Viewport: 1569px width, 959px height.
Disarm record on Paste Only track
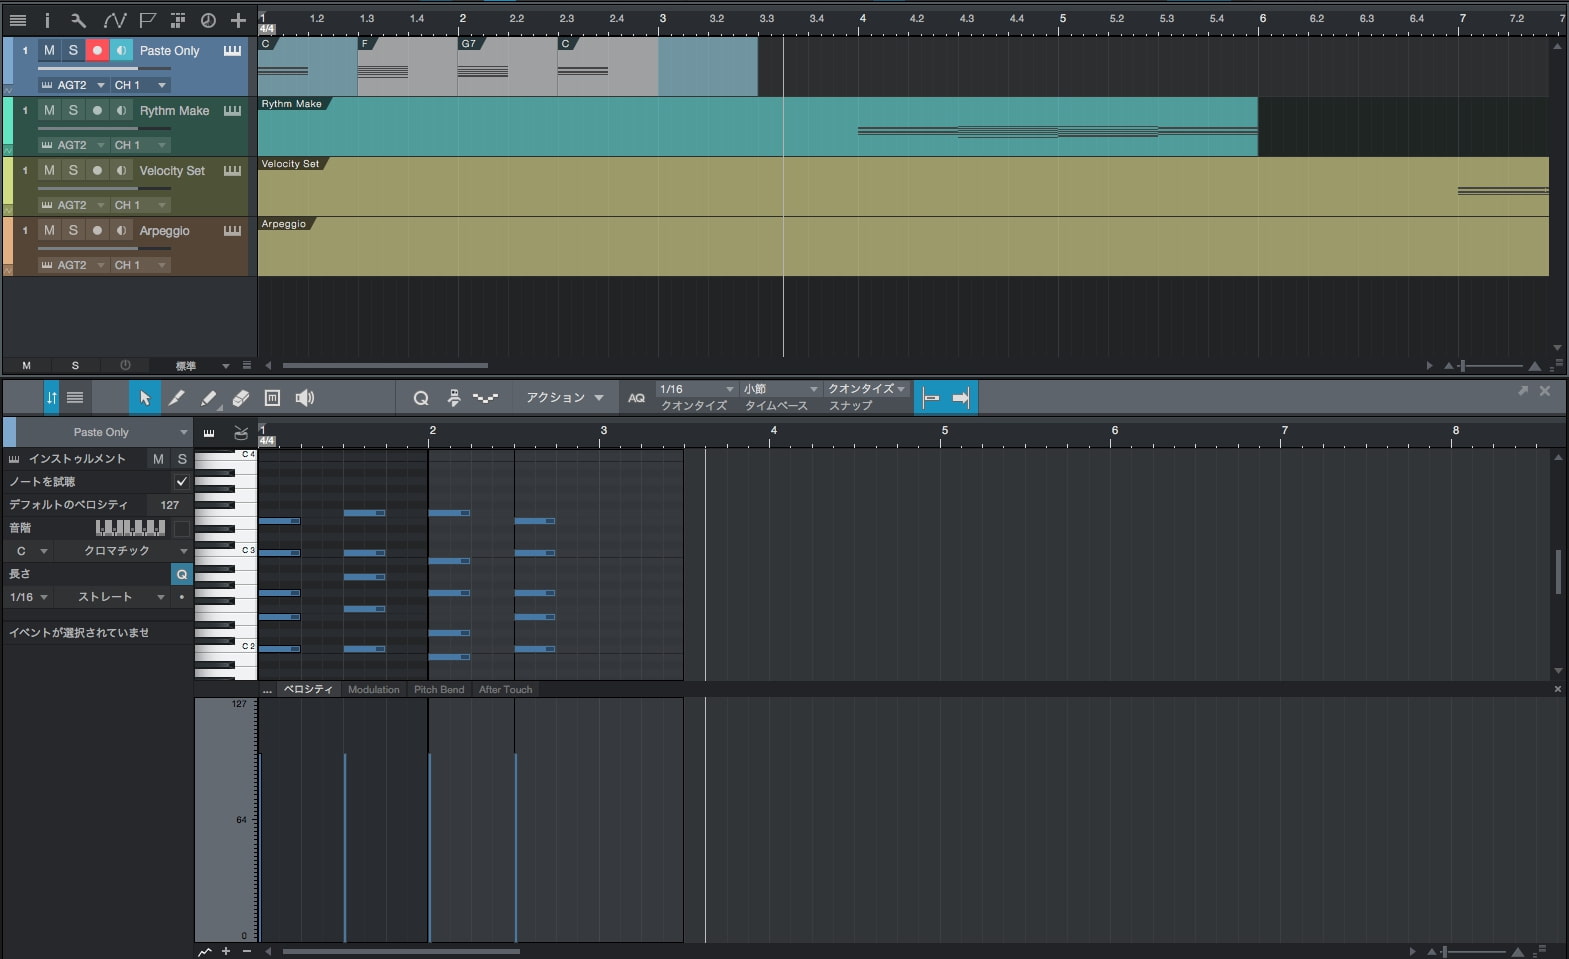pos(97,50)
